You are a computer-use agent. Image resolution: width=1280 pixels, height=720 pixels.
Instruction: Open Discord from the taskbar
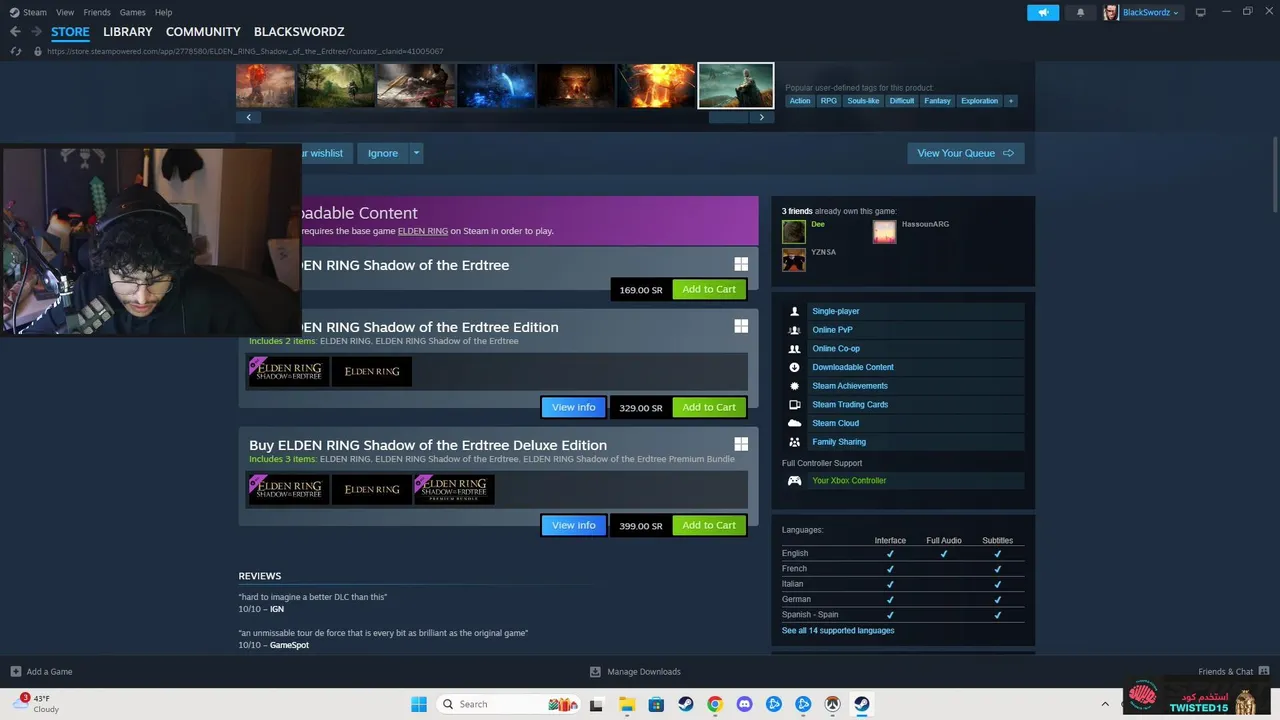click(744, 704)
